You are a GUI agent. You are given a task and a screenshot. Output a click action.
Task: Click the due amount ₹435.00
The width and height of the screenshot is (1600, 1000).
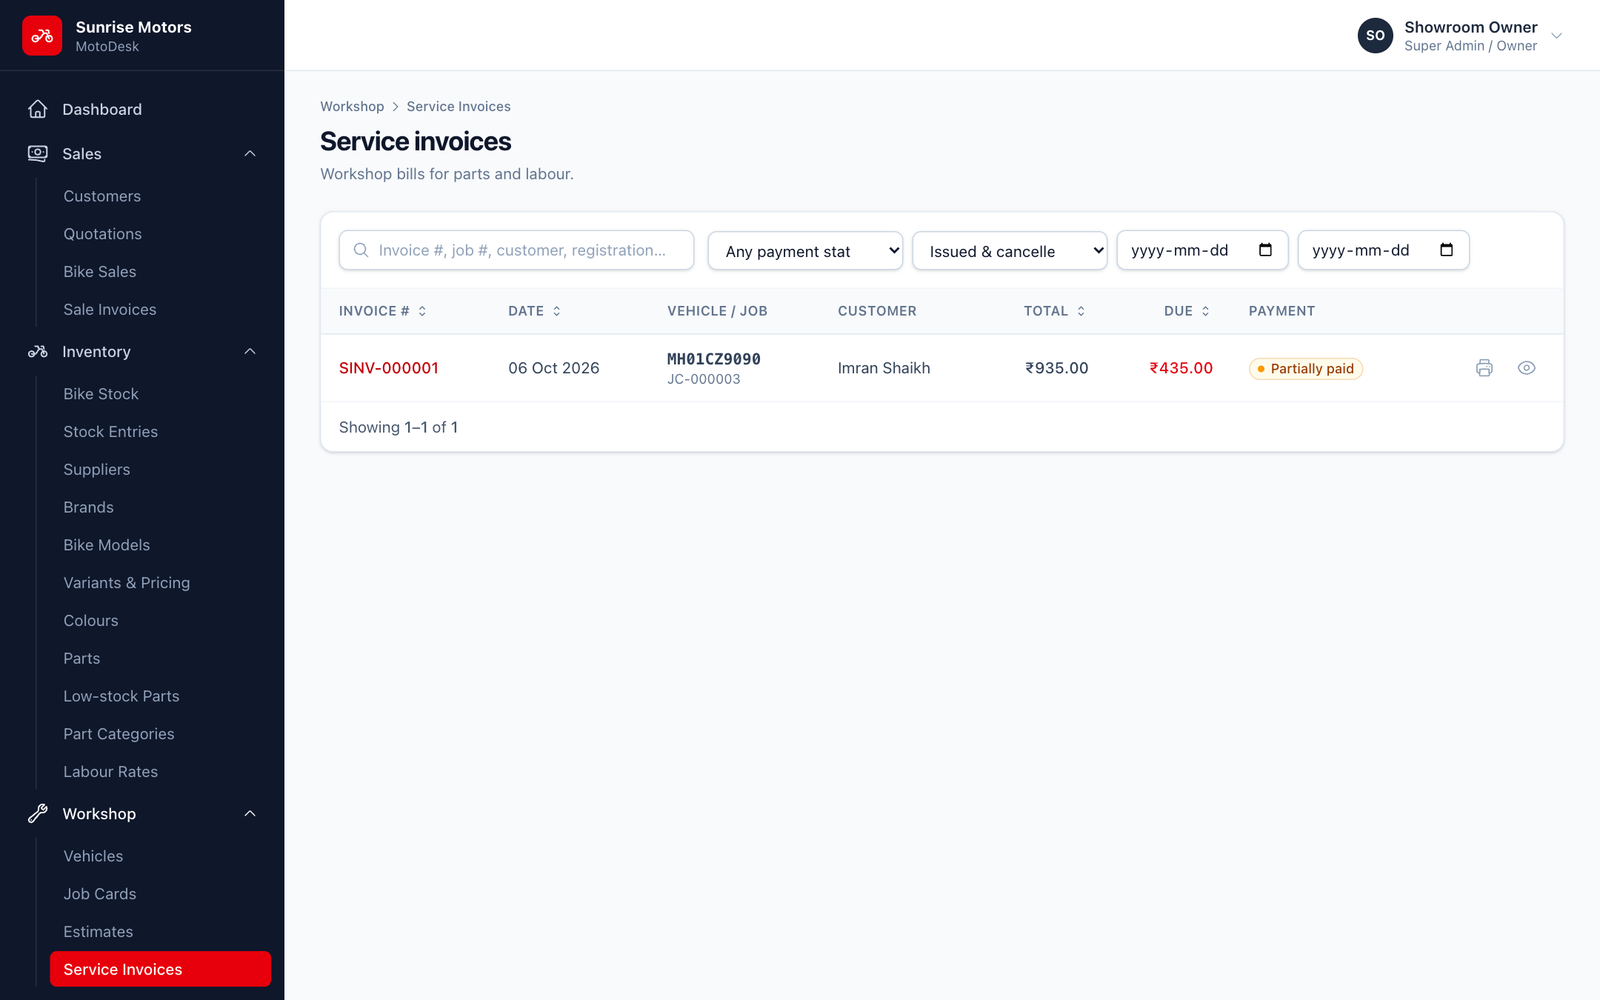click(x=1181, y=368)
